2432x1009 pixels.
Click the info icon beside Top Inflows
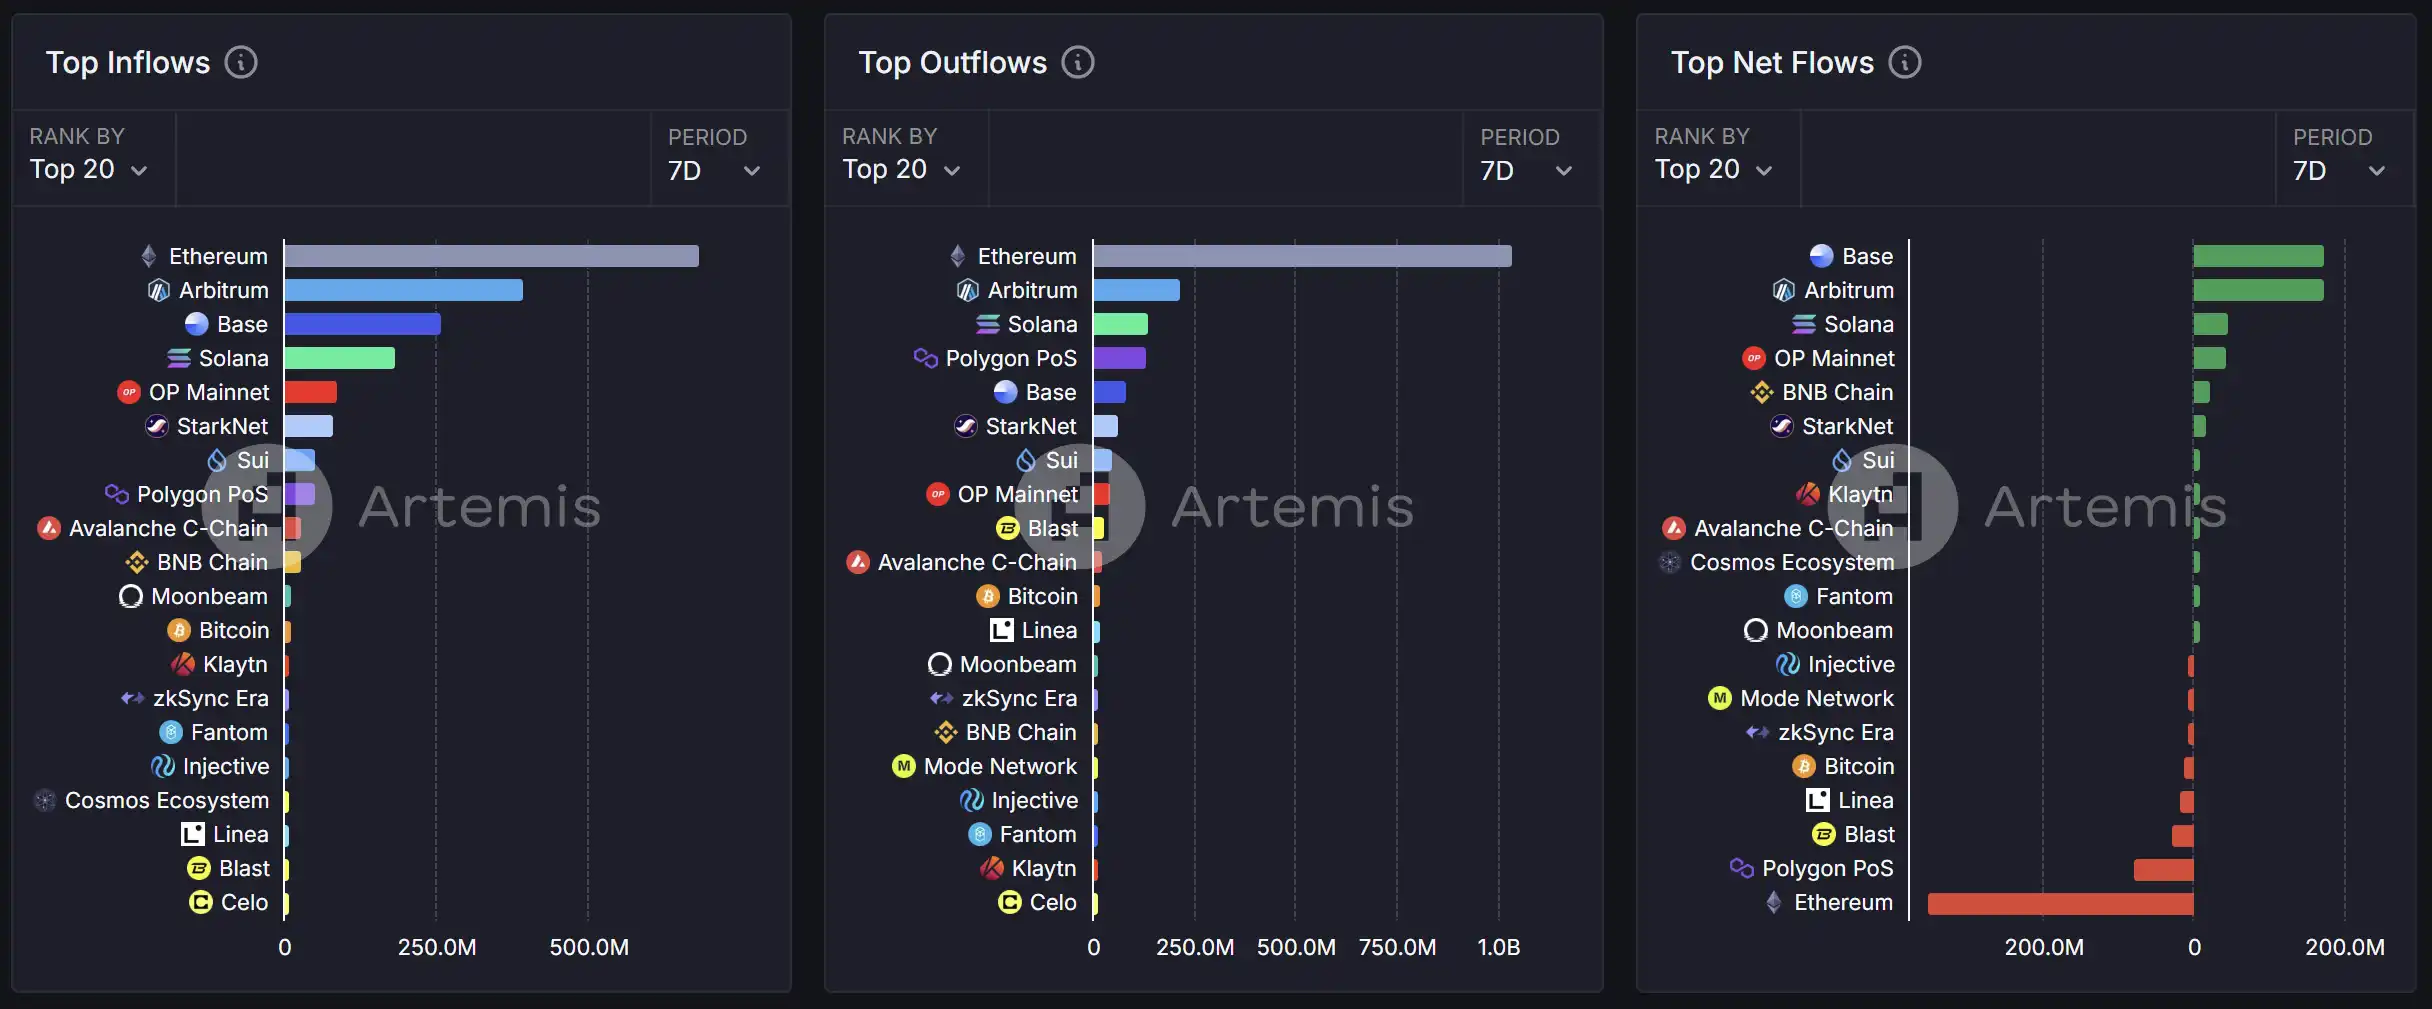coord(241,62)
